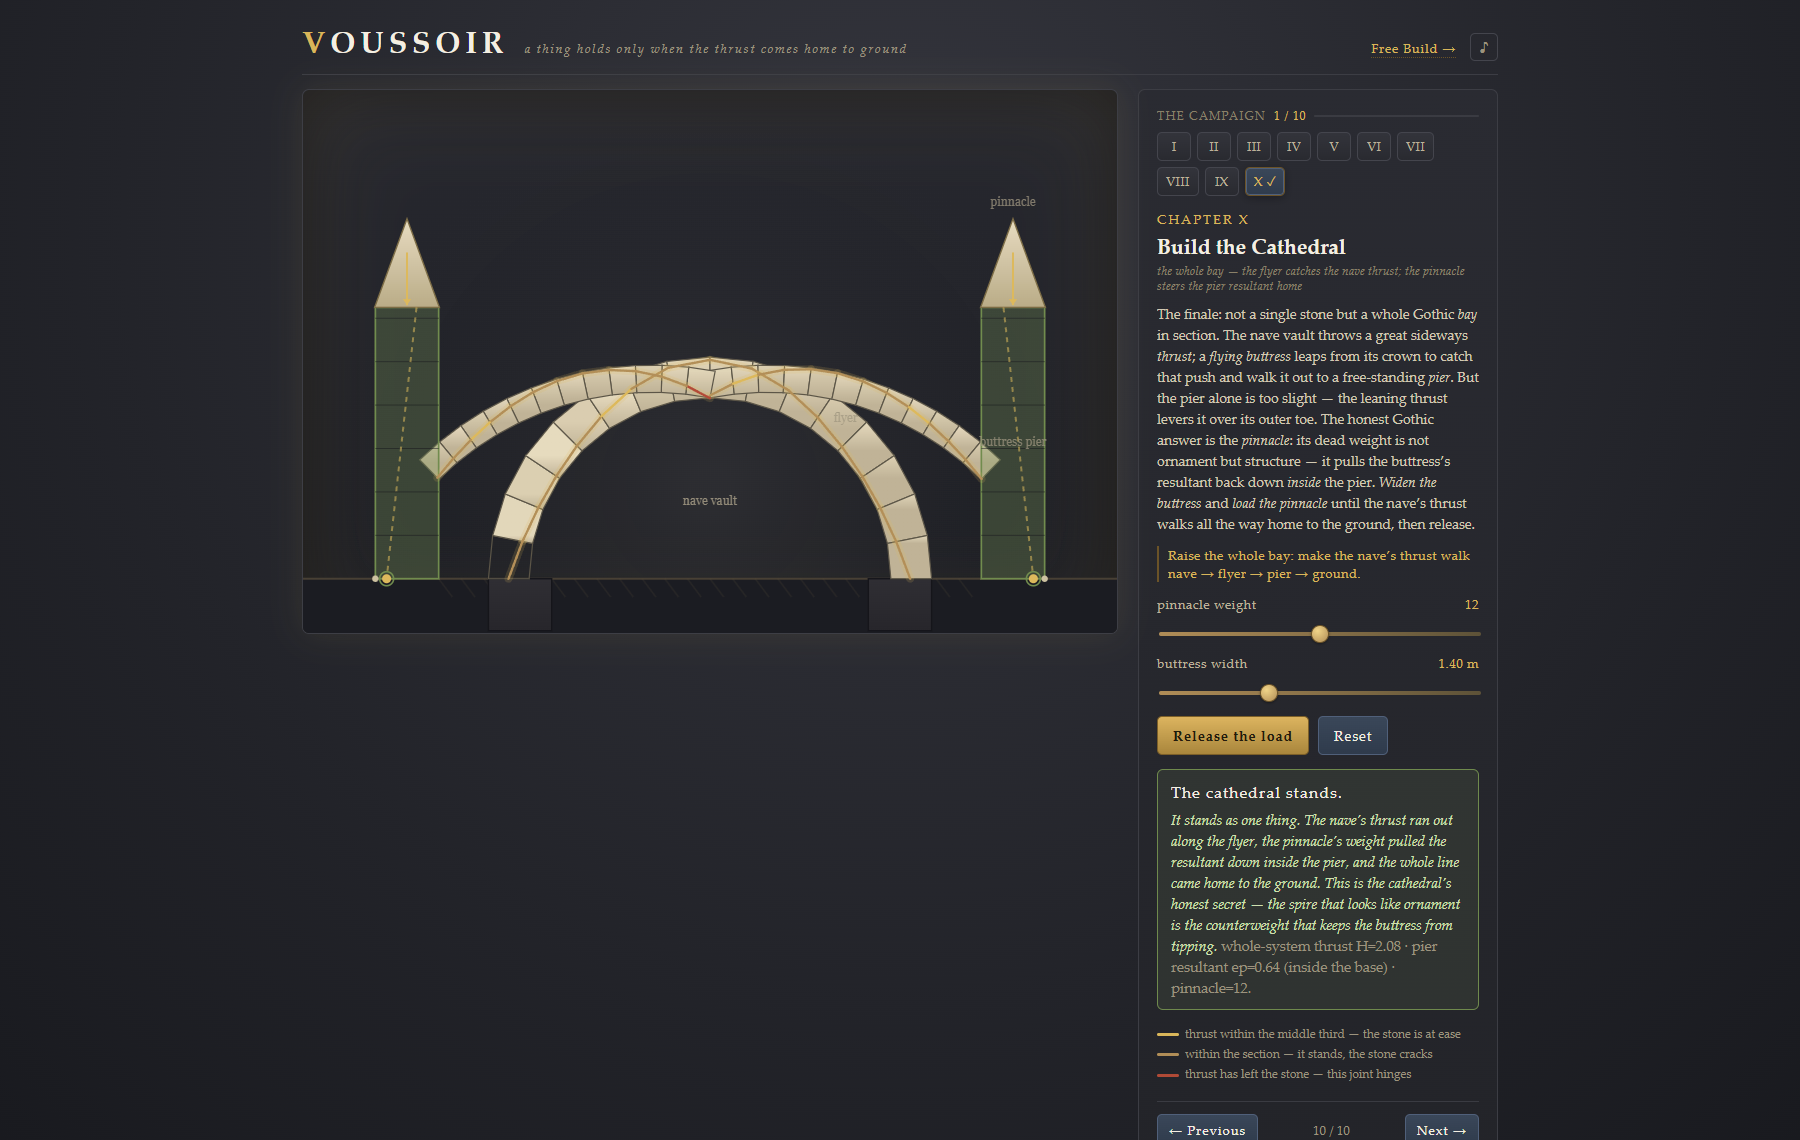Adjust the pinnacle weight slider handle
1800x1140 pixels.
click(x=1320, y=633)
